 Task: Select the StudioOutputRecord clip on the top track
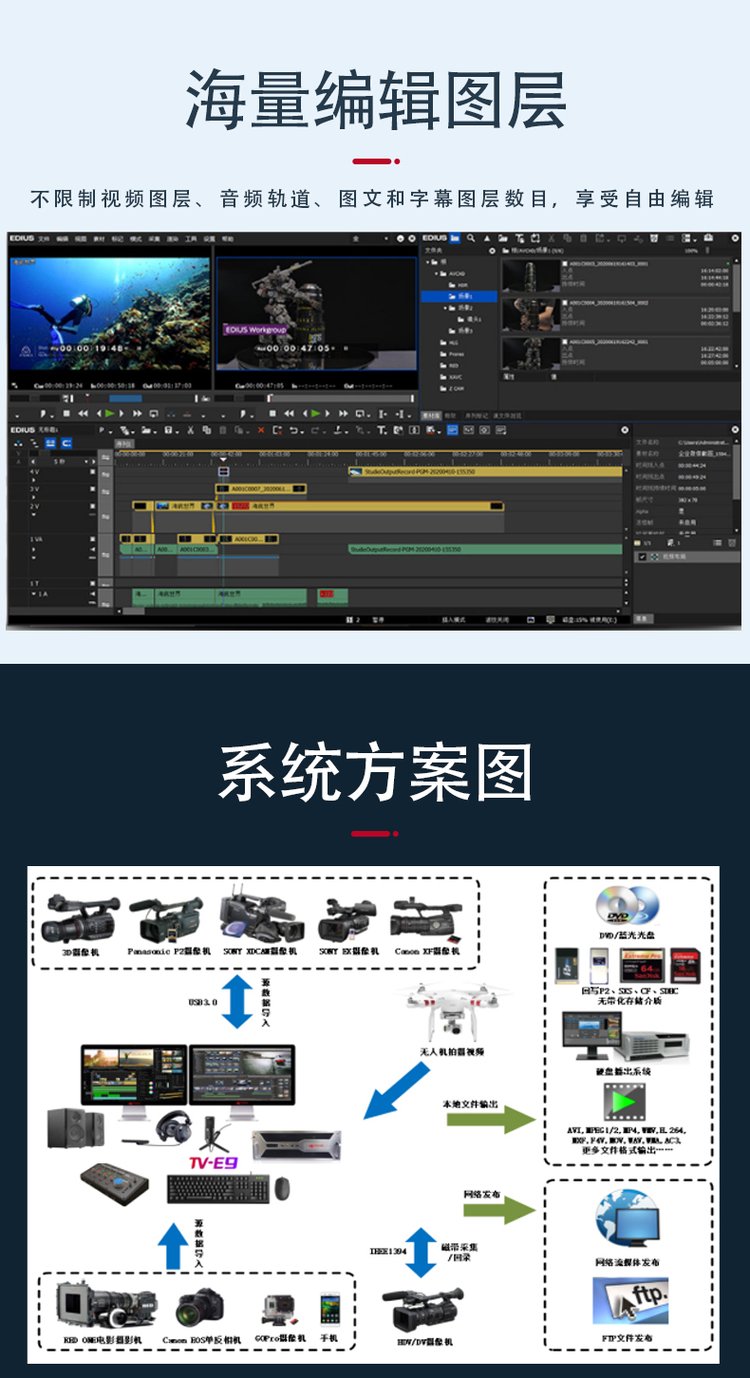pyautogui.click(x=486, y=471)
